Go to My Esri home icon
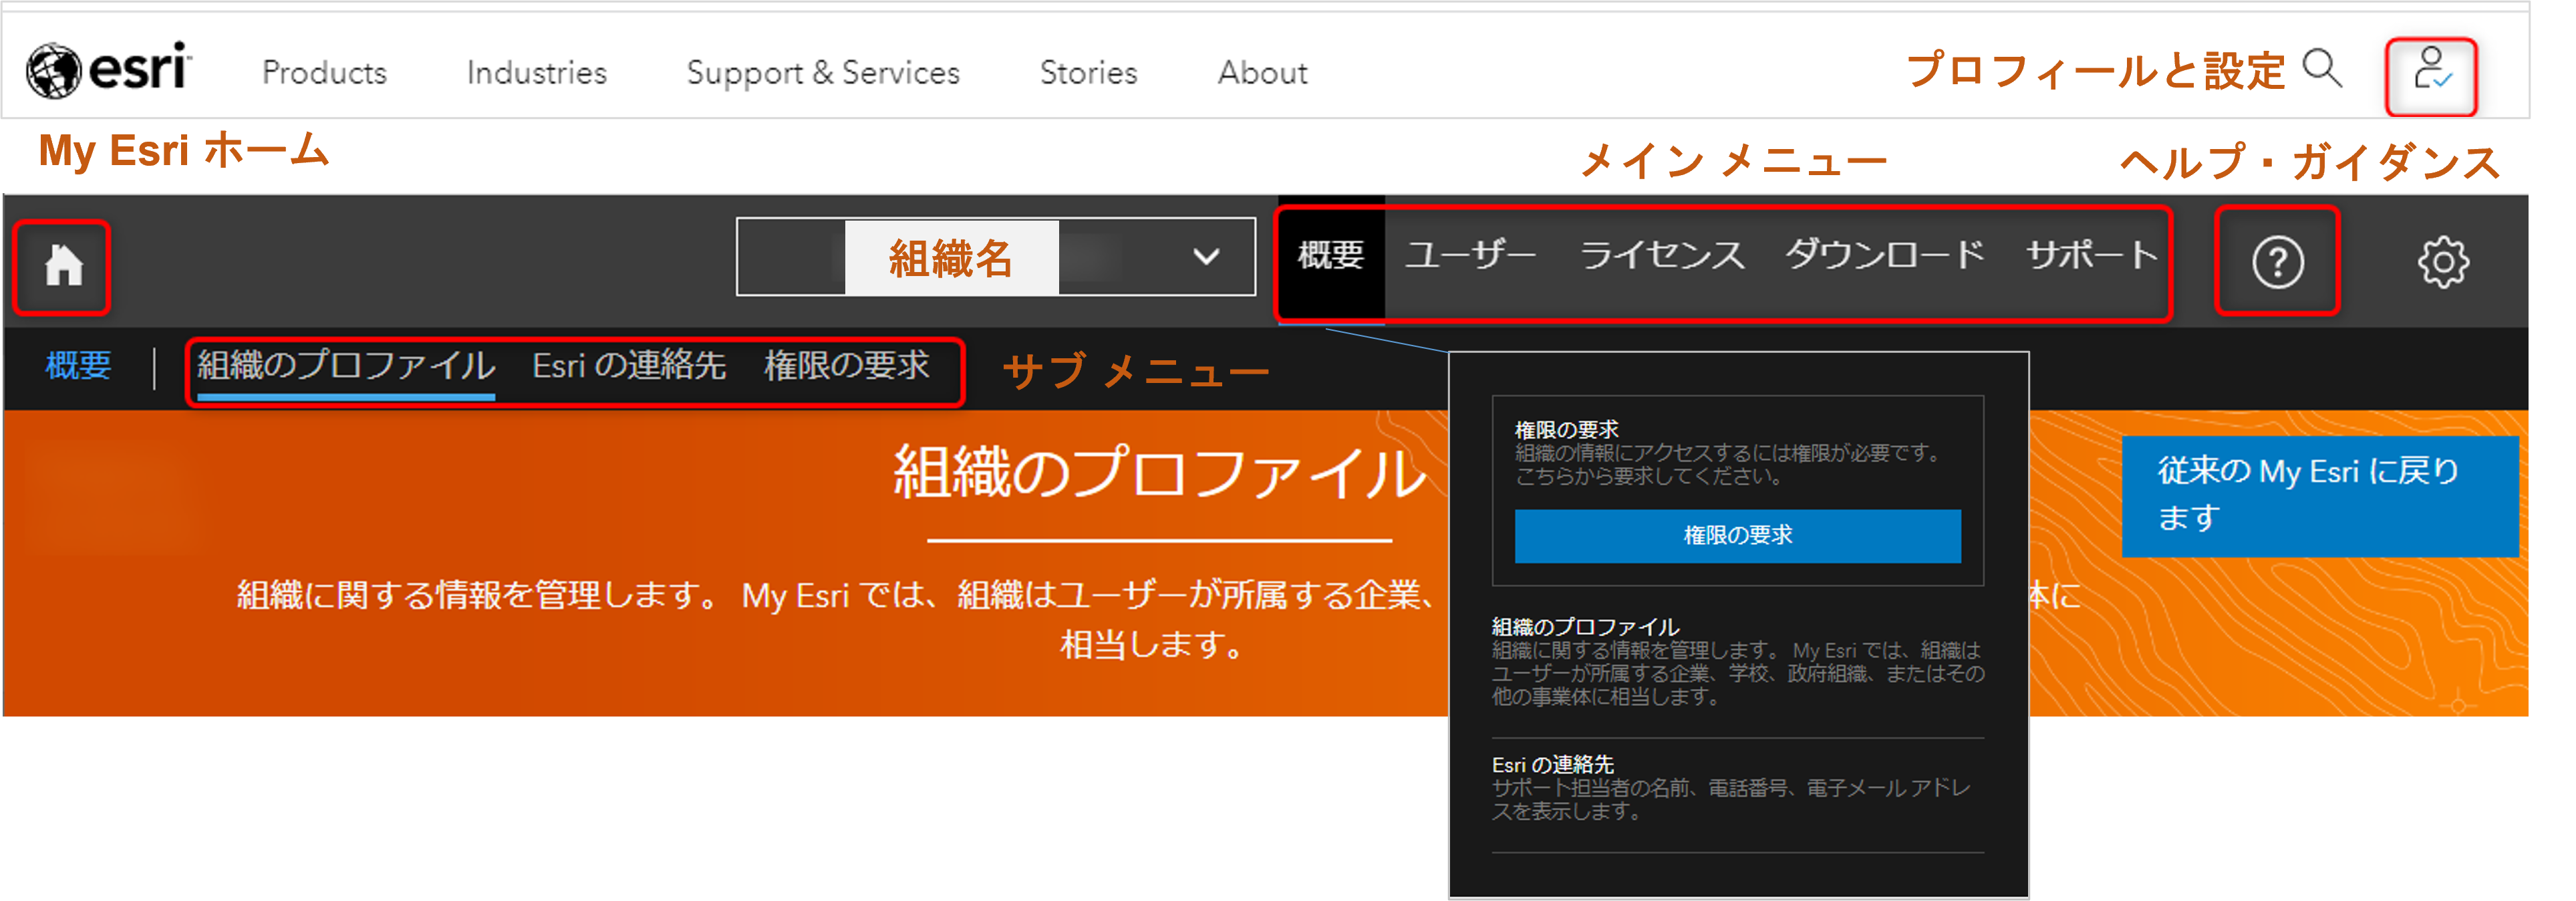 (x=63, y=265)
